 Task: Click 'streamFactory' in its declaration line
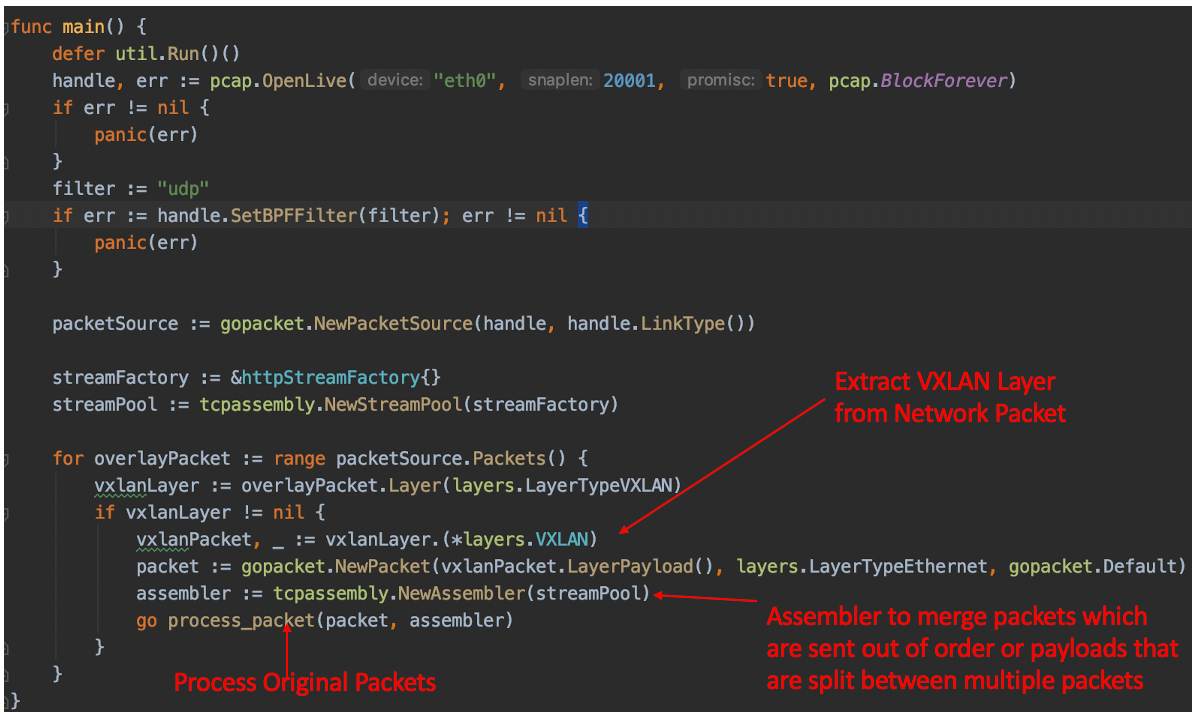(121, 378)
